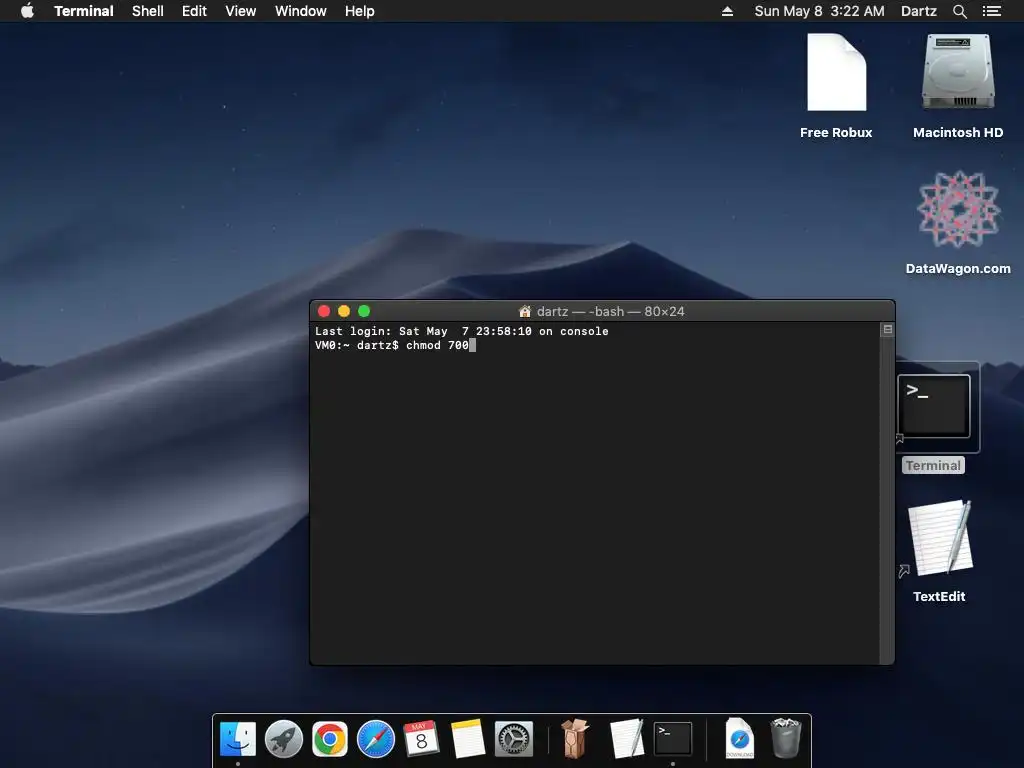Click the split pane button in Terminal
The height and width of the screenshot is (768, 1024).
click(x=888, y=329)
